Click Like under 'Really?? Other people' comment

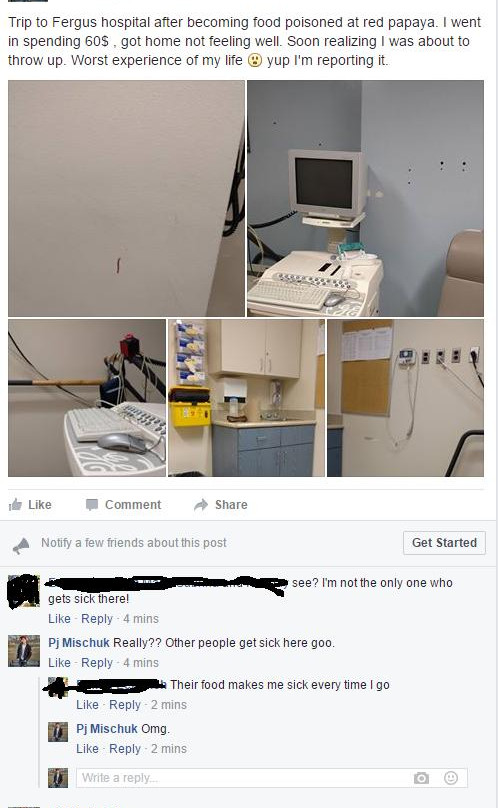click(59, 662)
